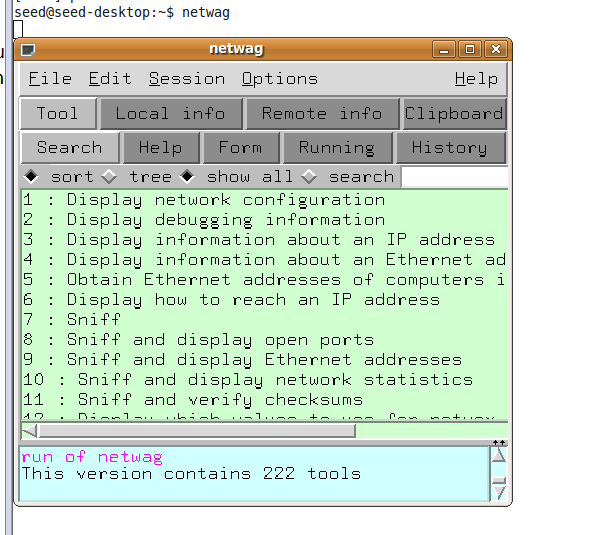Select tool 10 Sniff and display network statistics
Viewport: 603px width, 535px height.
[265, 380]
